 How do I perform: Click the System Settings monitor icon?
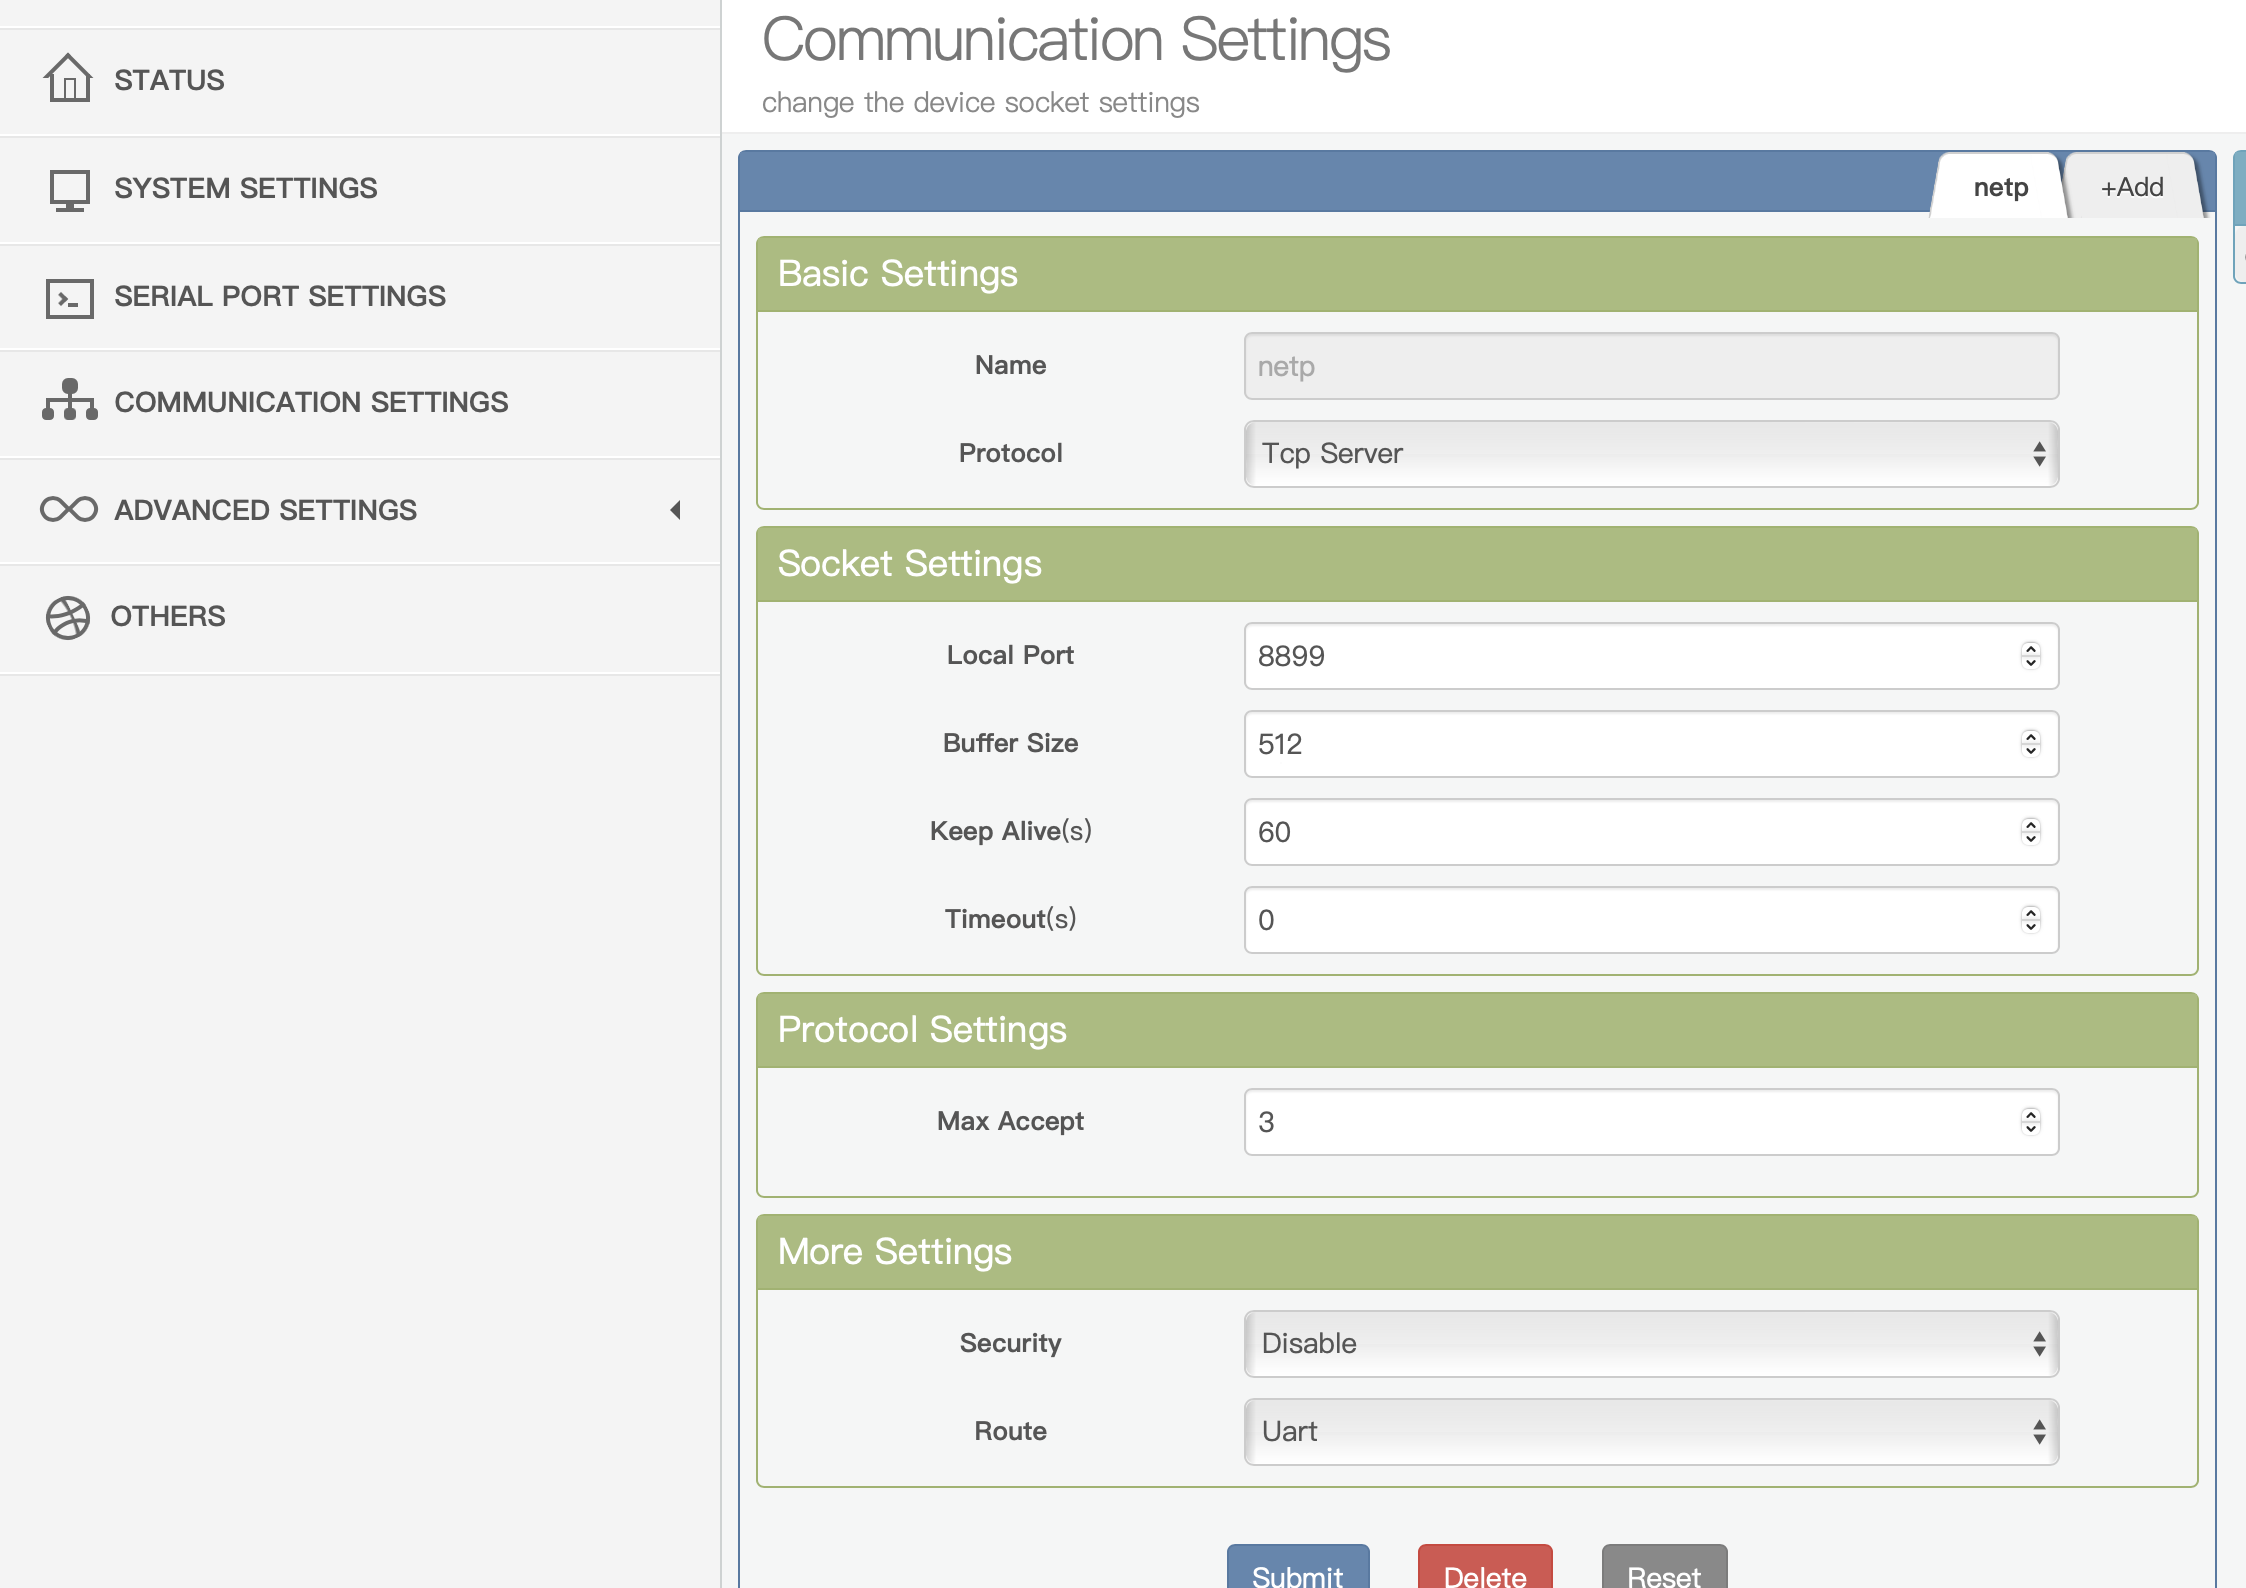coord(69,189)
